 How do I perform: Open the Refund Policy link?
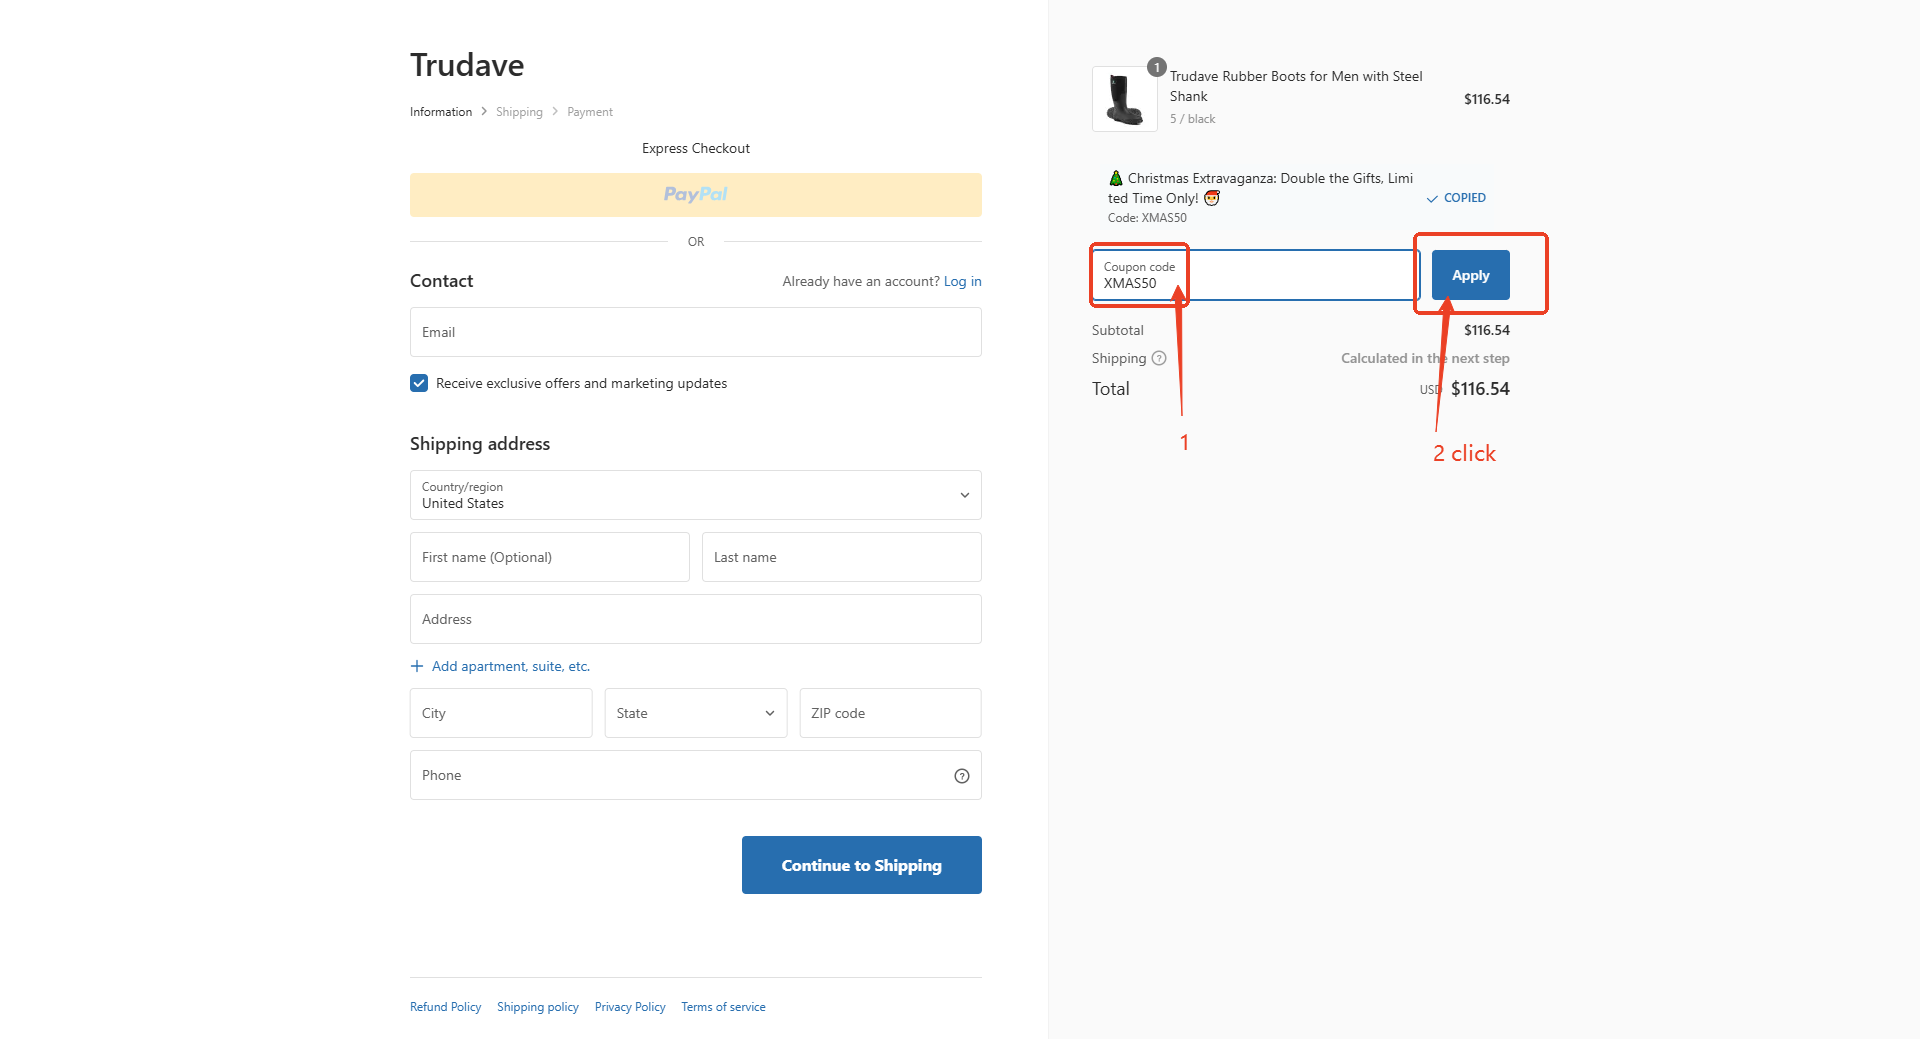[445, 1007]
